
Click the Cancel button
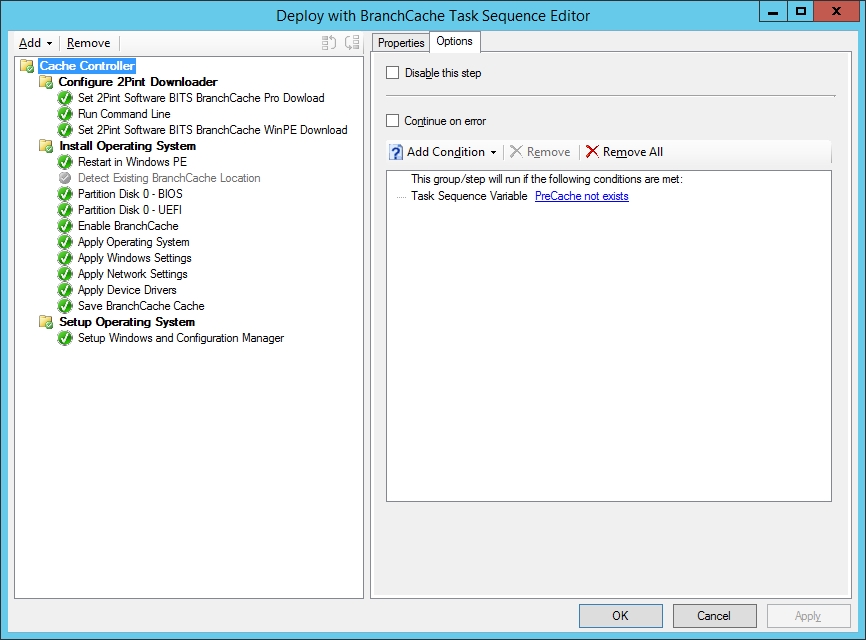coord(714,616)
